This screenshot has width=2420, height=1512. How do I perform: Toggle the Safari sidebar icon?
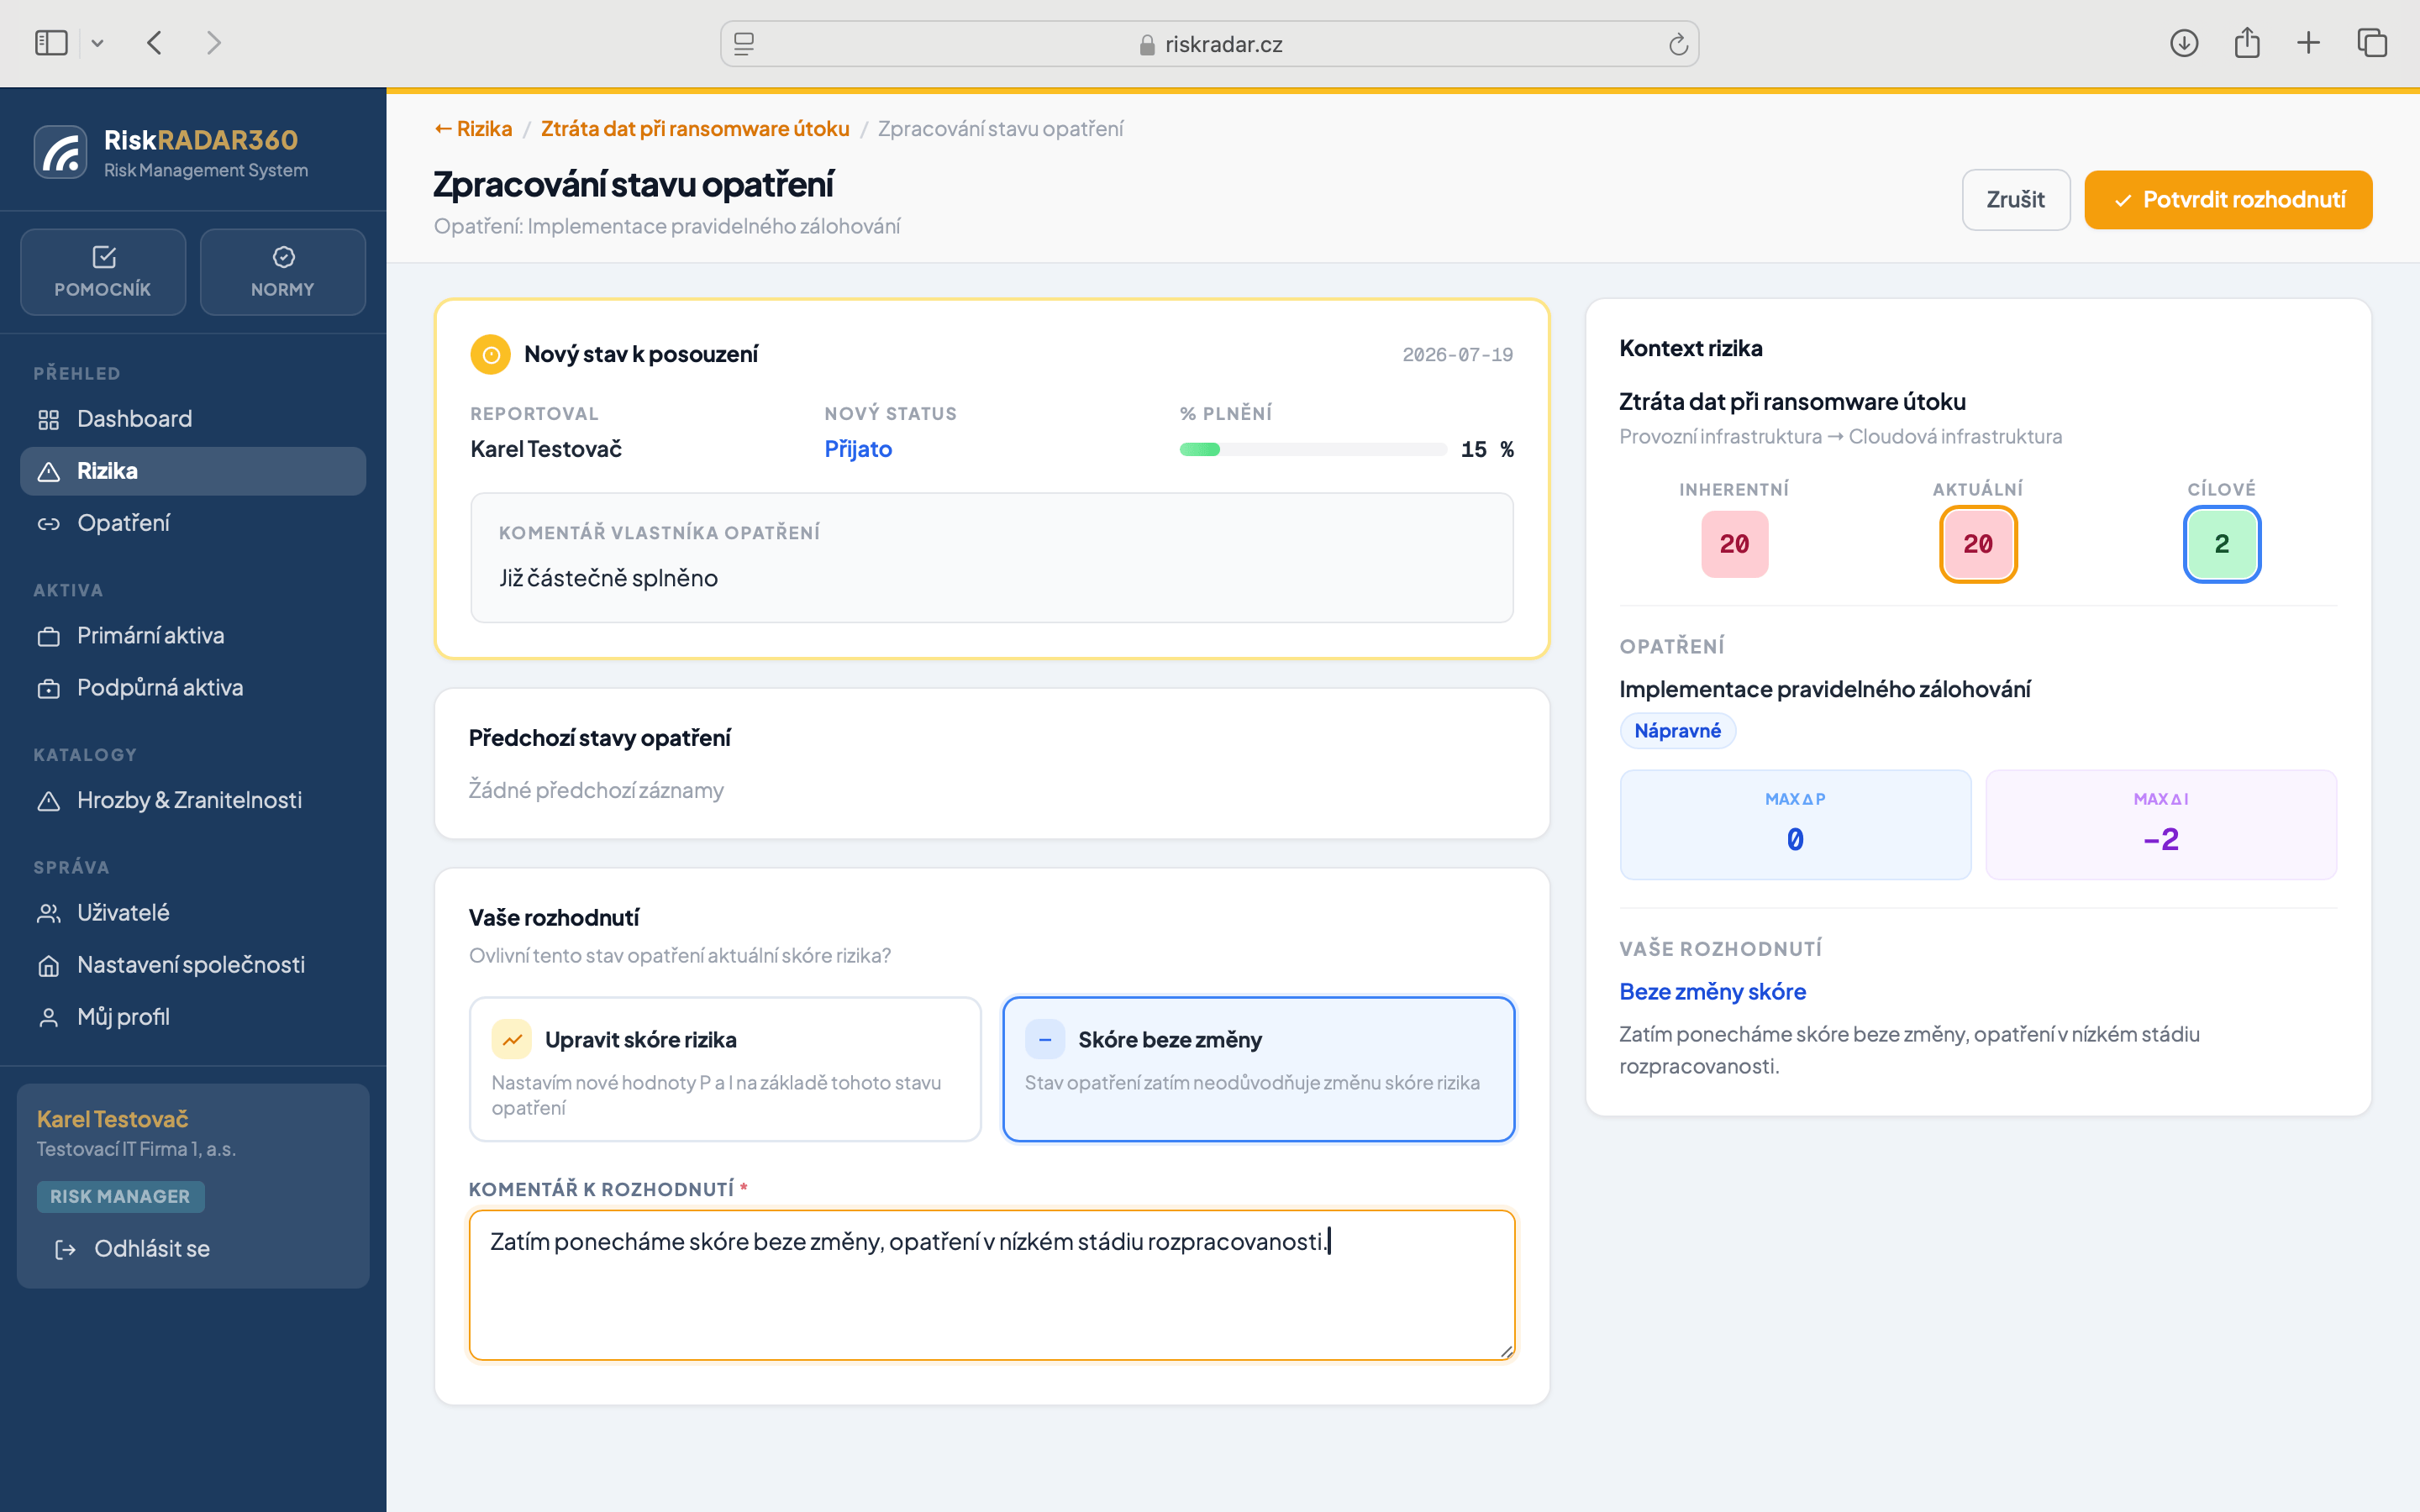point(51,43)
